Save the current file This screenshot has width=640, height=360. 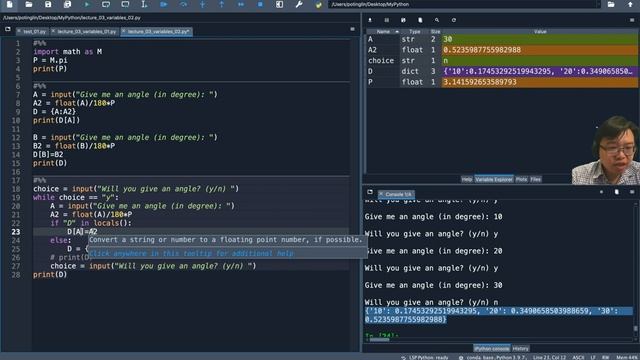point(48,4)
